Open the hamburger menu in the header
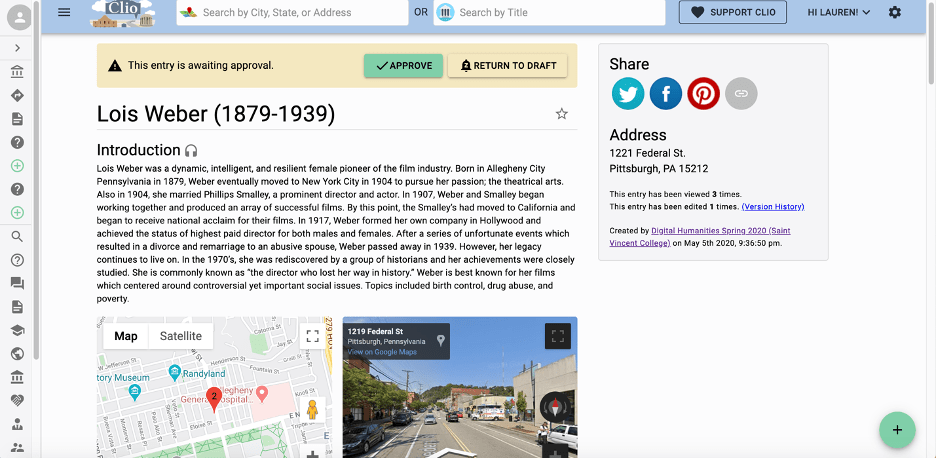The height and width of the screenshot is (458, 936). coord(64,12)
